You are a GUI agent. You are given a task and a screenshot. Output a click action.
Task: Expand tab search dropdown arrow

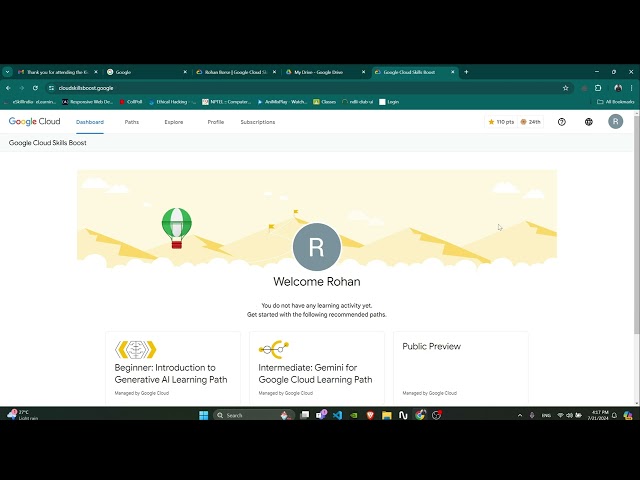pyautogui.click(x=7, y=72)
